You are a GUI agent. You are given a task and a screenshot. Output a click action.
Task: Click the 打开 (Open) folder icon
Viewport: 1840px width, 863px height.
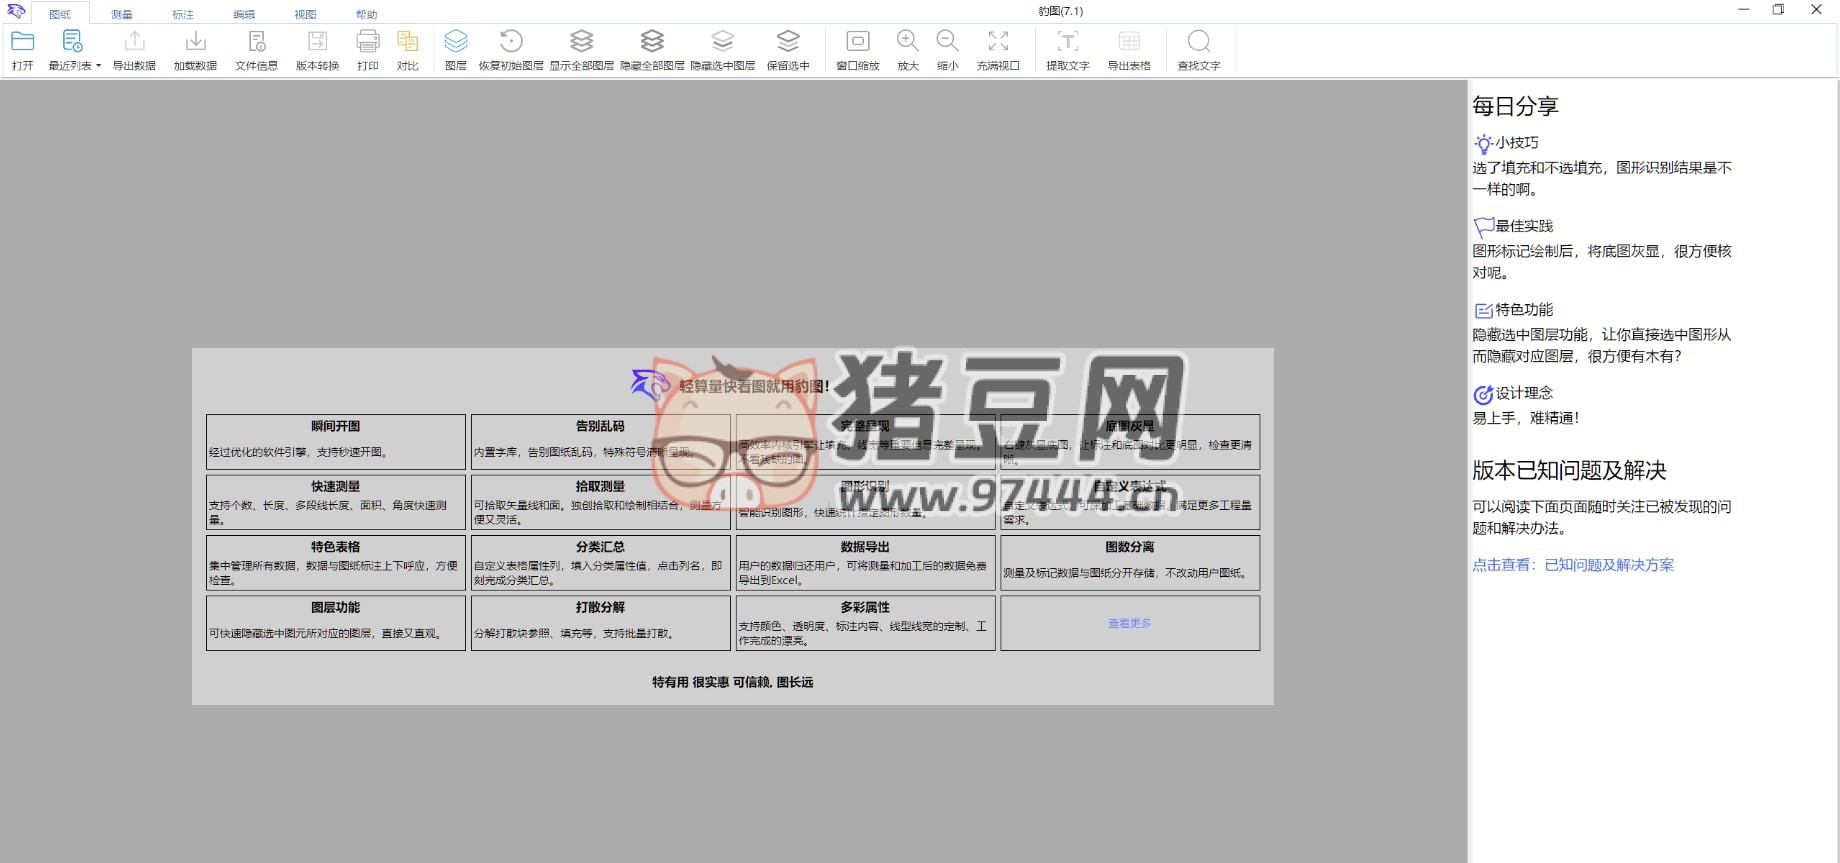pos(22,42)
